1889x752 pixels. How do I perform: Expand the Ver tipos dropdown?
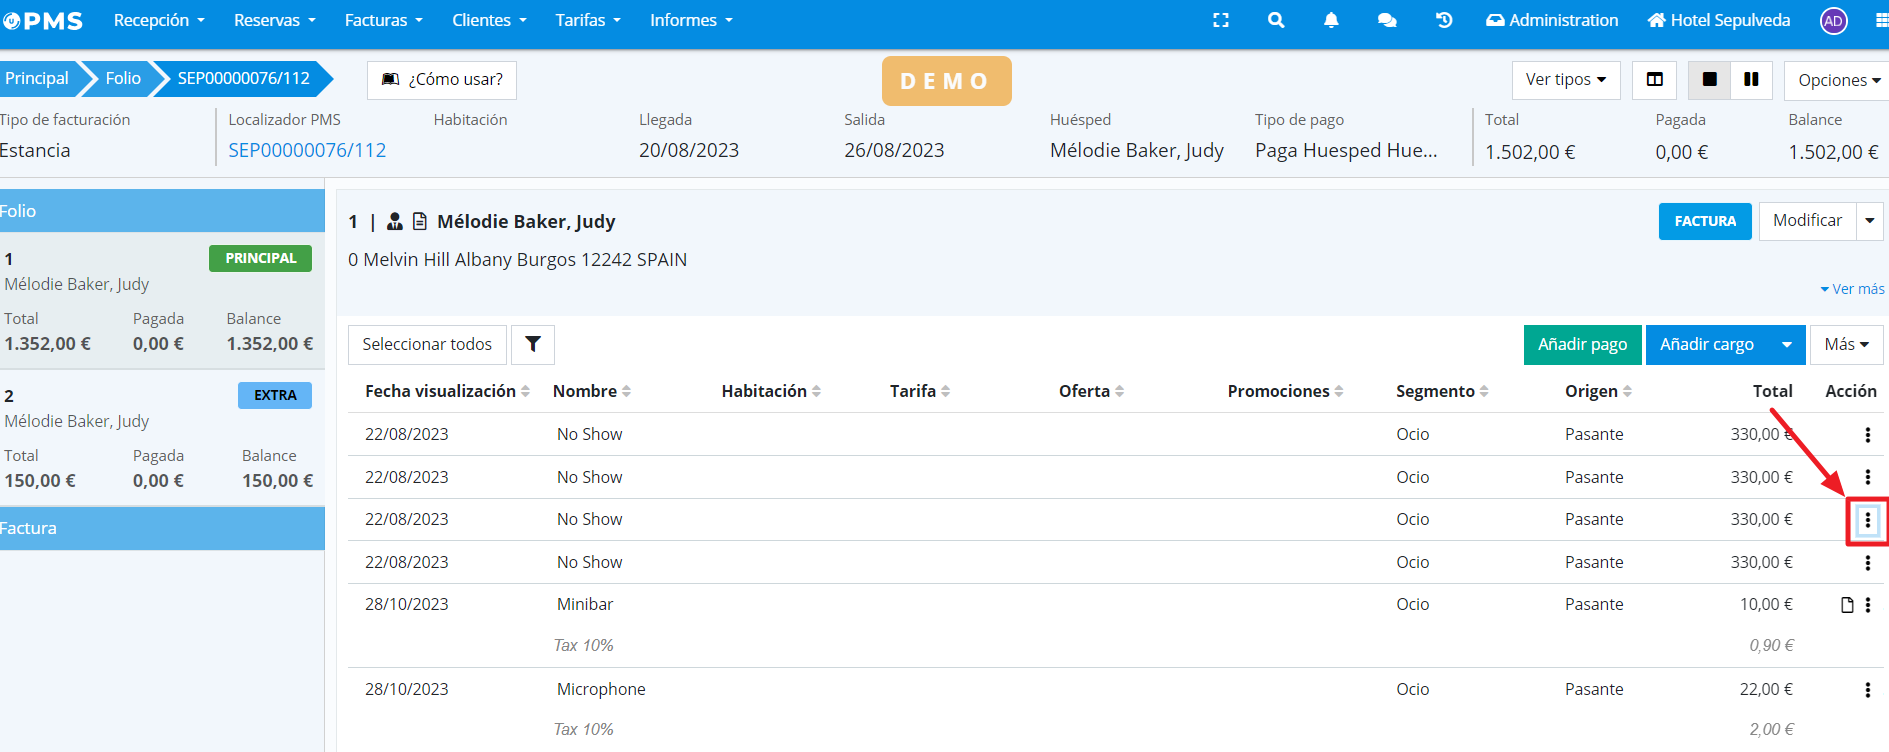click(1565, 80)
